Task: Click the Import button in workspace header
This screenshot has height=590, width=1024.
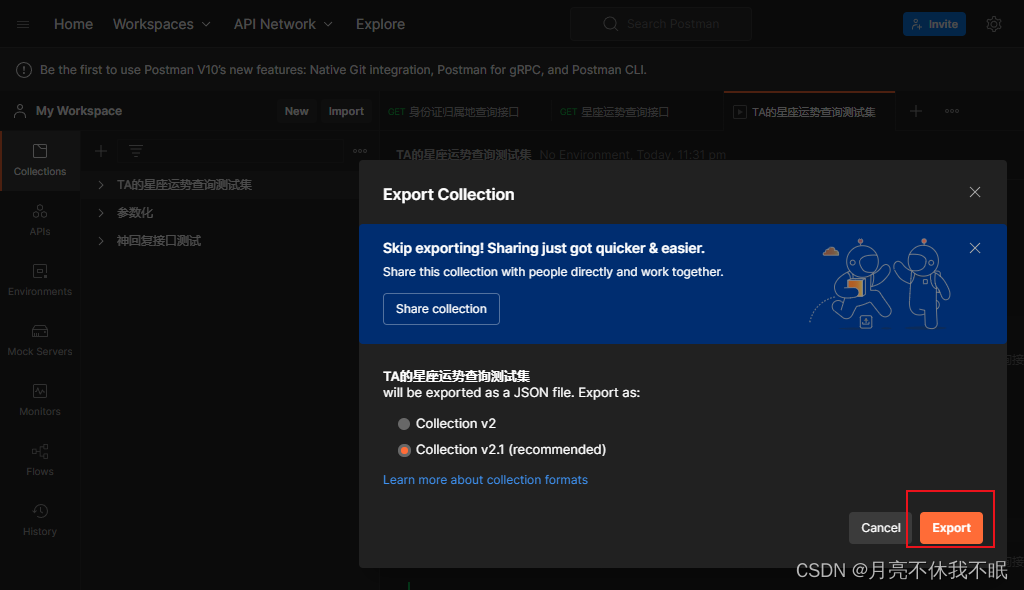Action: [x=346, y=111]
